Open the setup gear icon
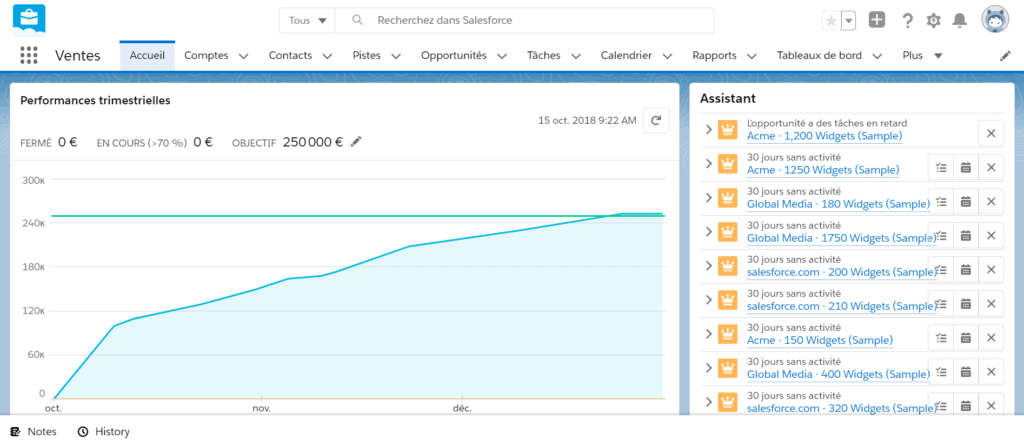 coord(933,21)
